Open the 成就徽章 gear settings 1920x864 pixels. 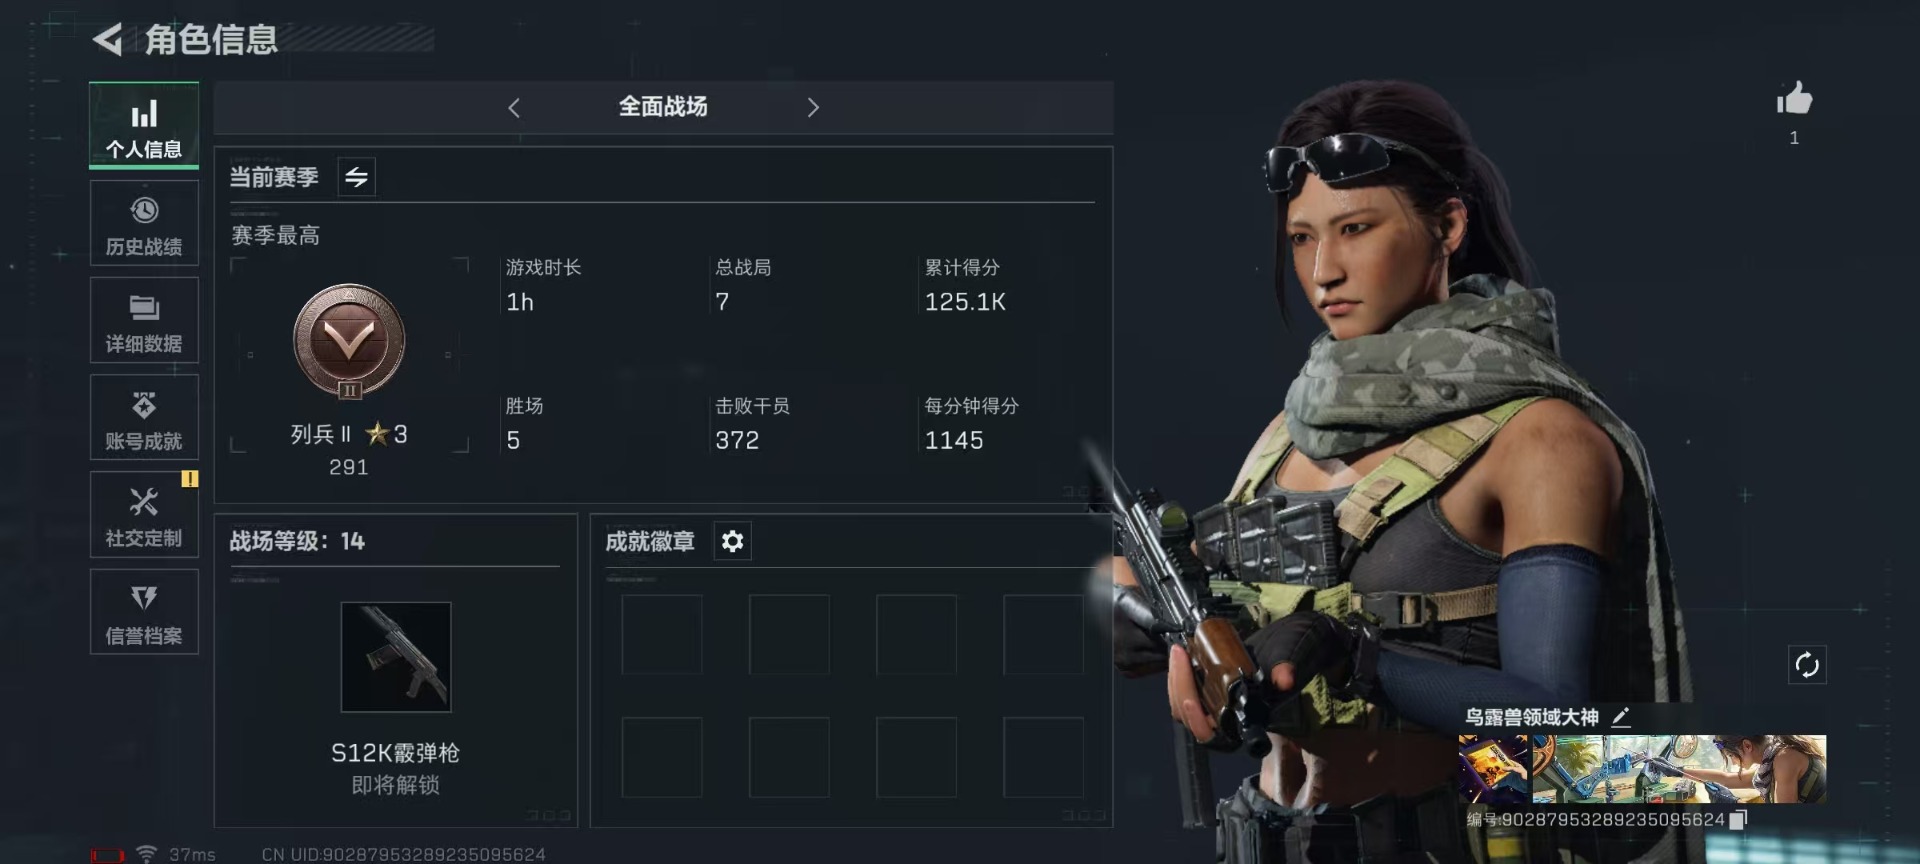point(732,541)
